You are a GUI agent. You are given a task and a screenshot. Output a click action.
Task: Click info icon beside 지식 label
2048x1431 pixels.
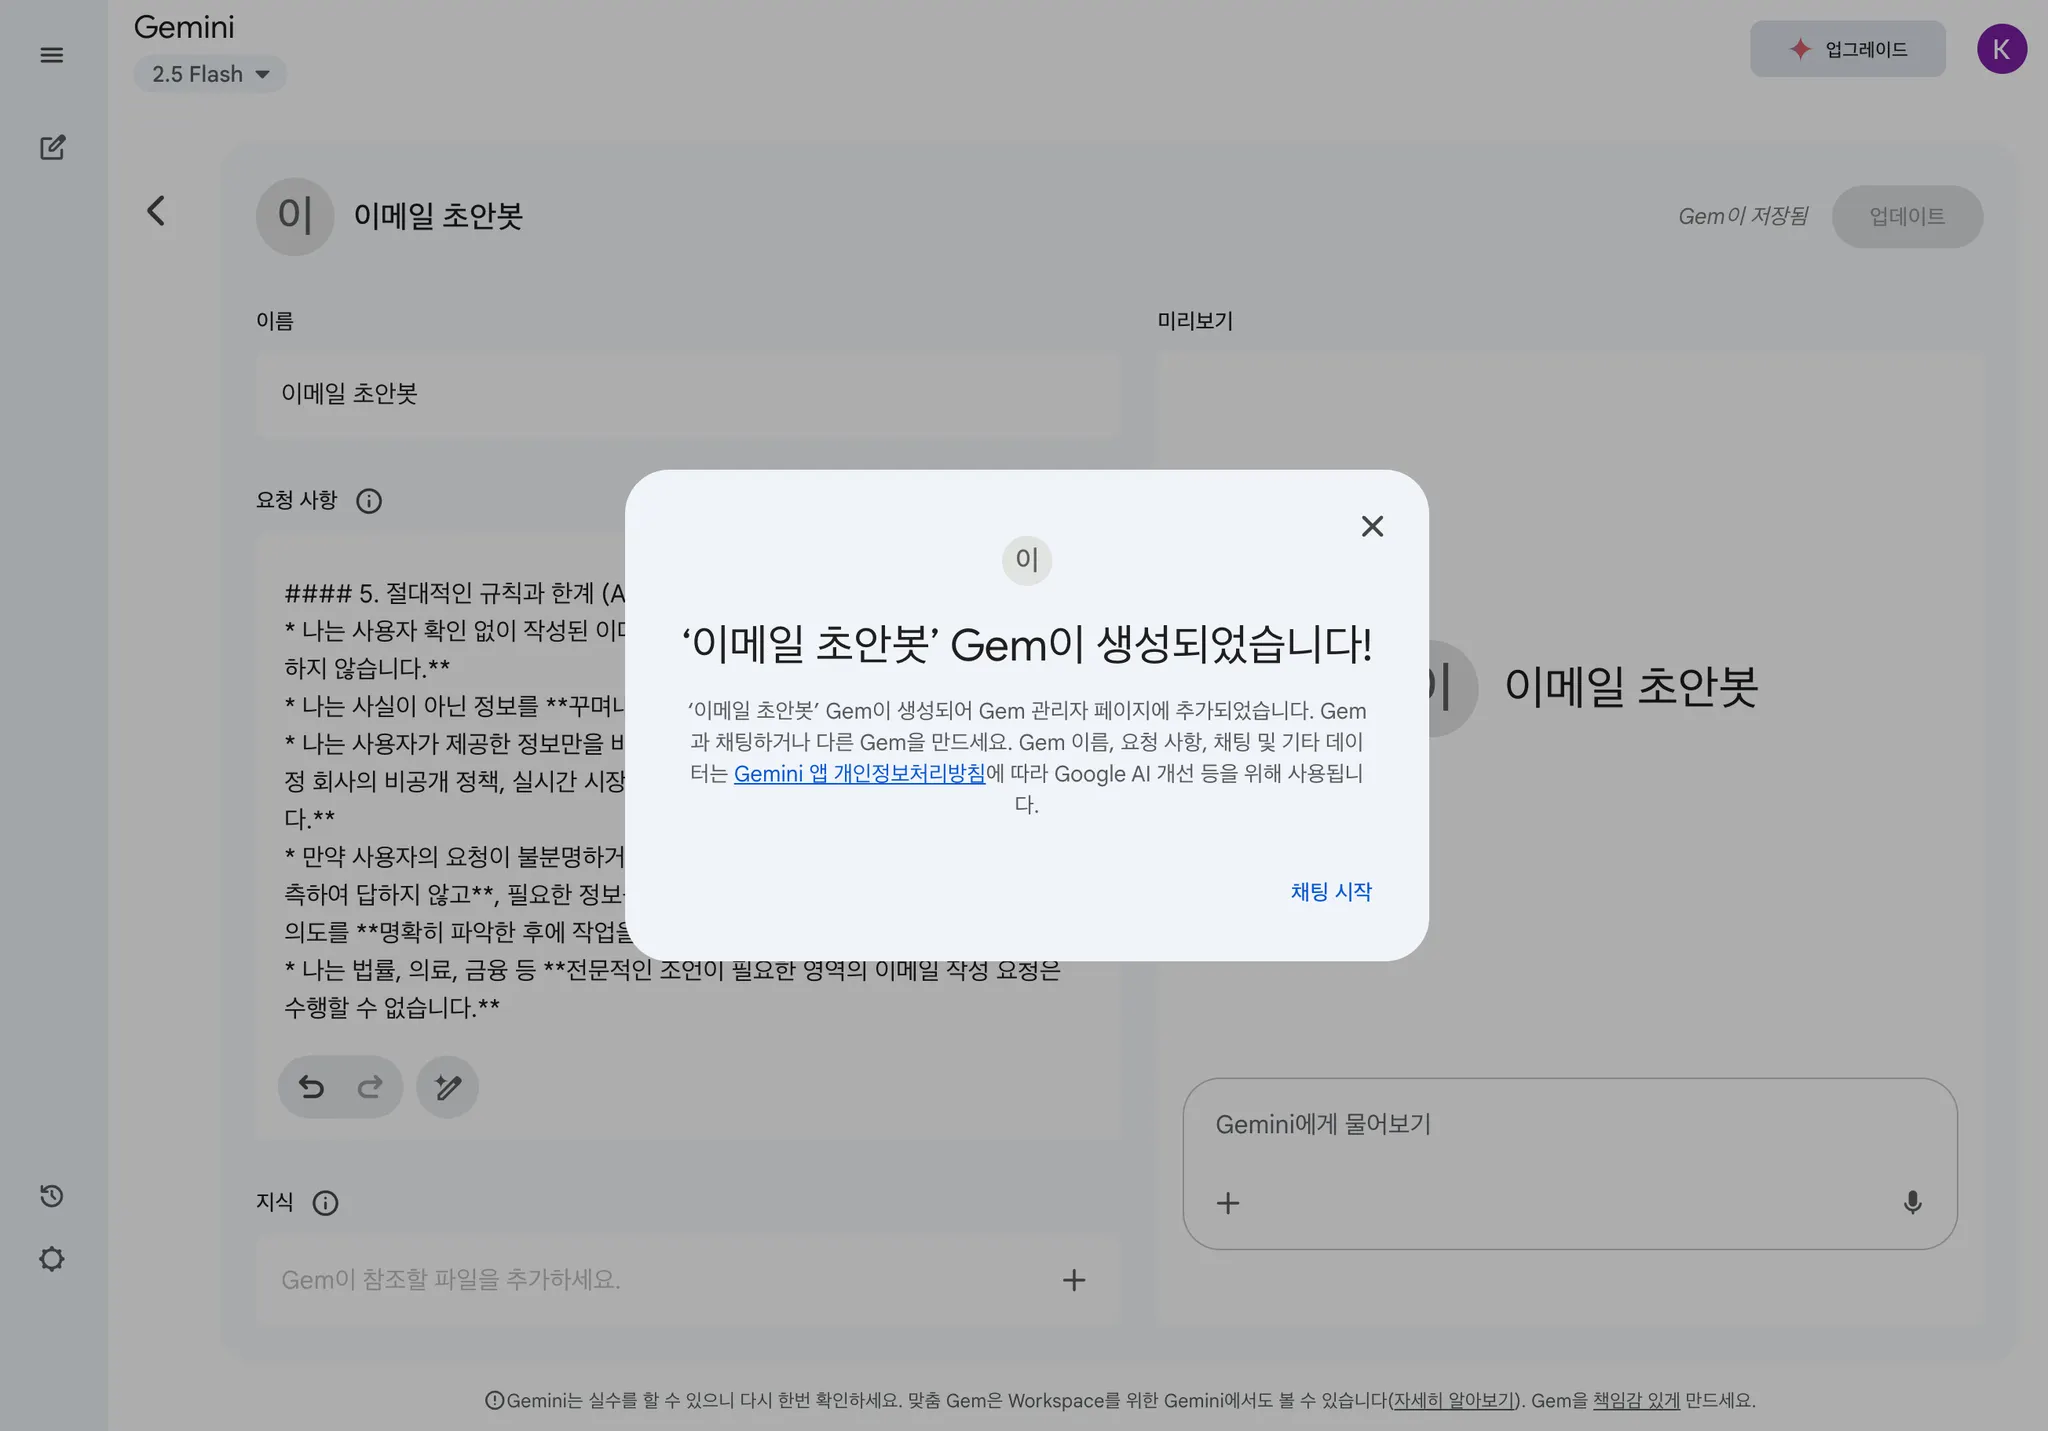point(325,1203)
